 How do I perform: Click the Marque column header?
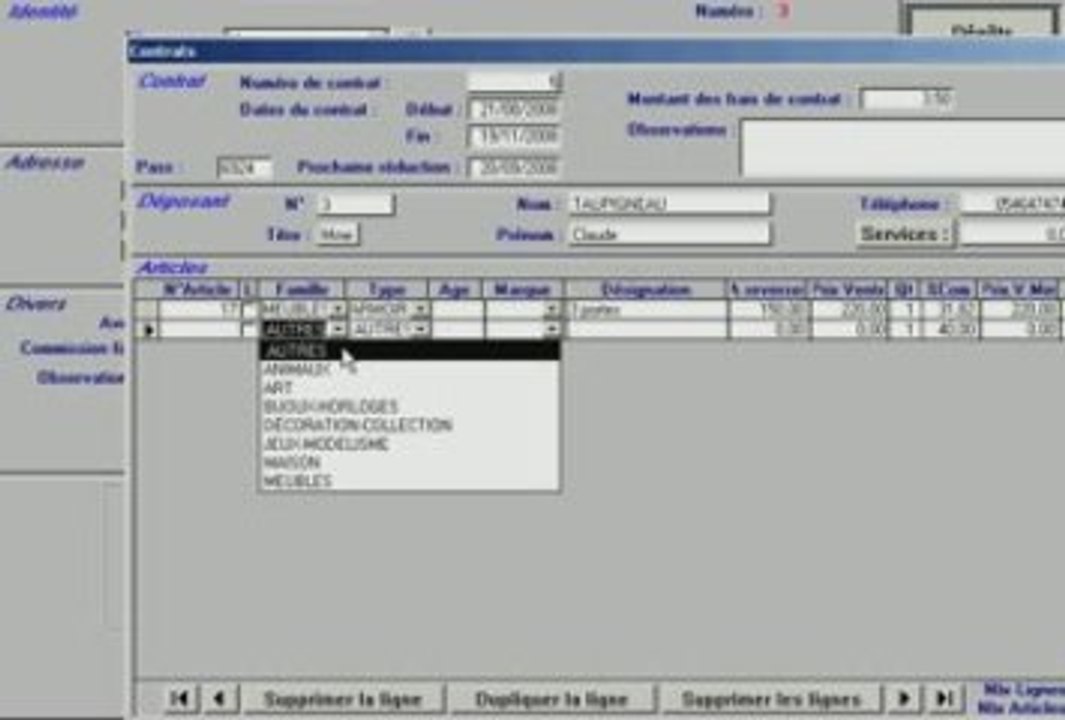click(x=522, y=290)
